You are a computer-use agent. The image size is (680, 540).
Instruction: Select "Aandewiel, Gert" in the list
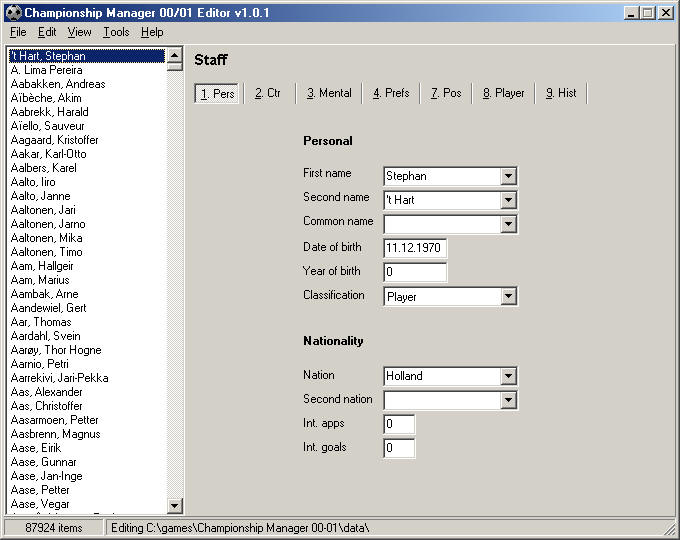click(x=87, y=308)
